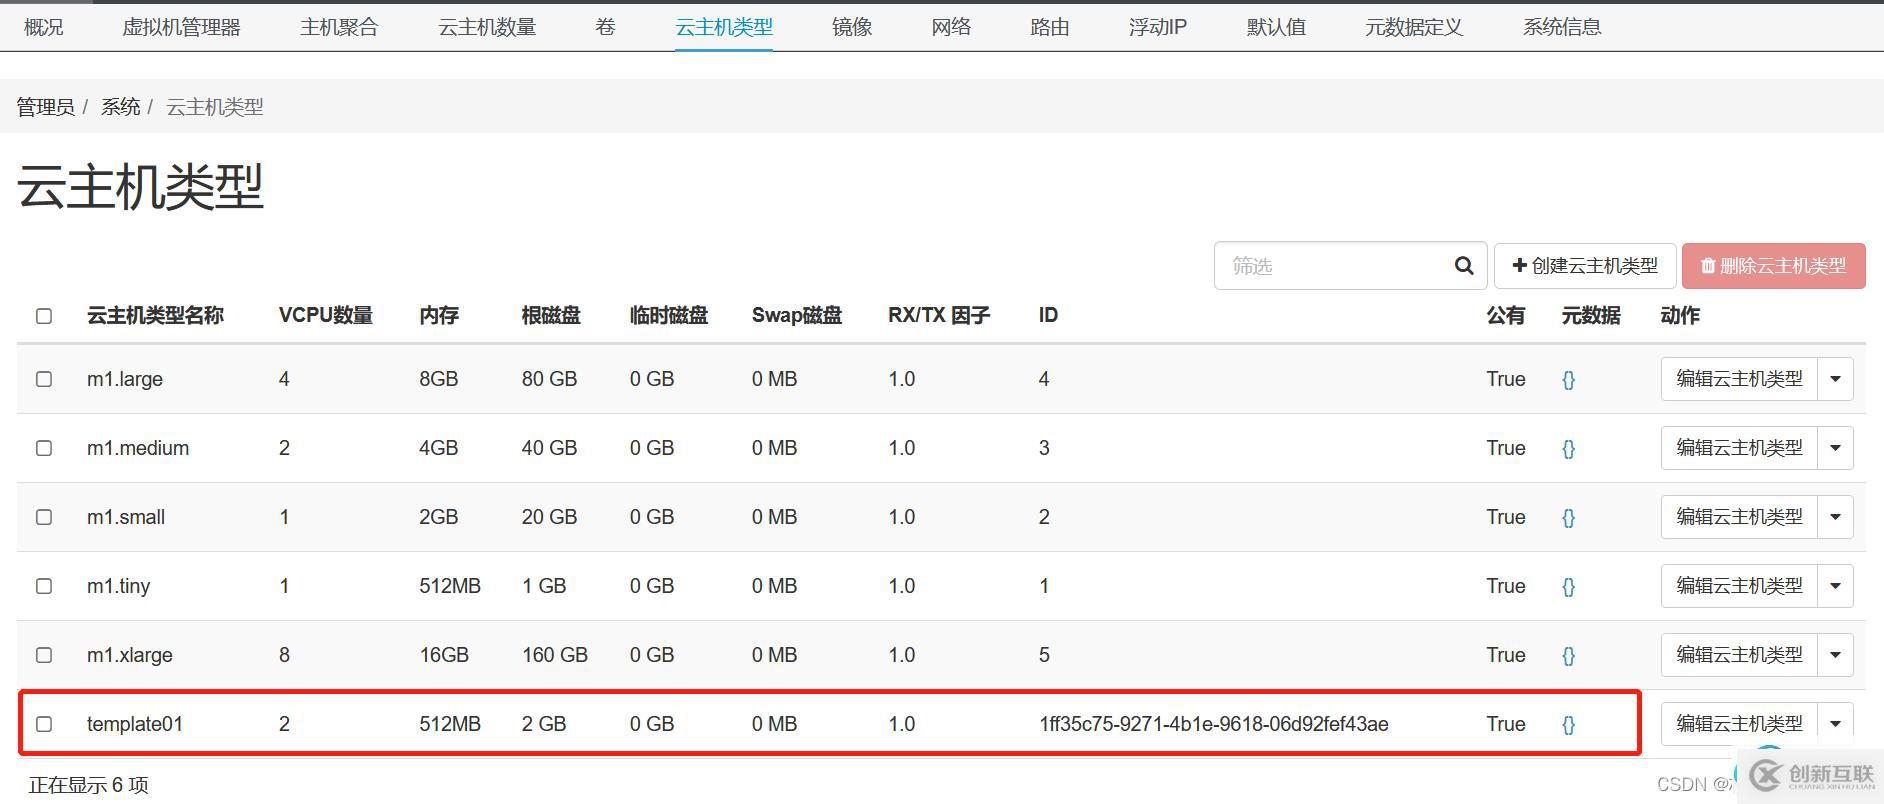Click 创建云主机类型 button
1884x804 pixels.
pyautogui.click(x=1585, y=266)
